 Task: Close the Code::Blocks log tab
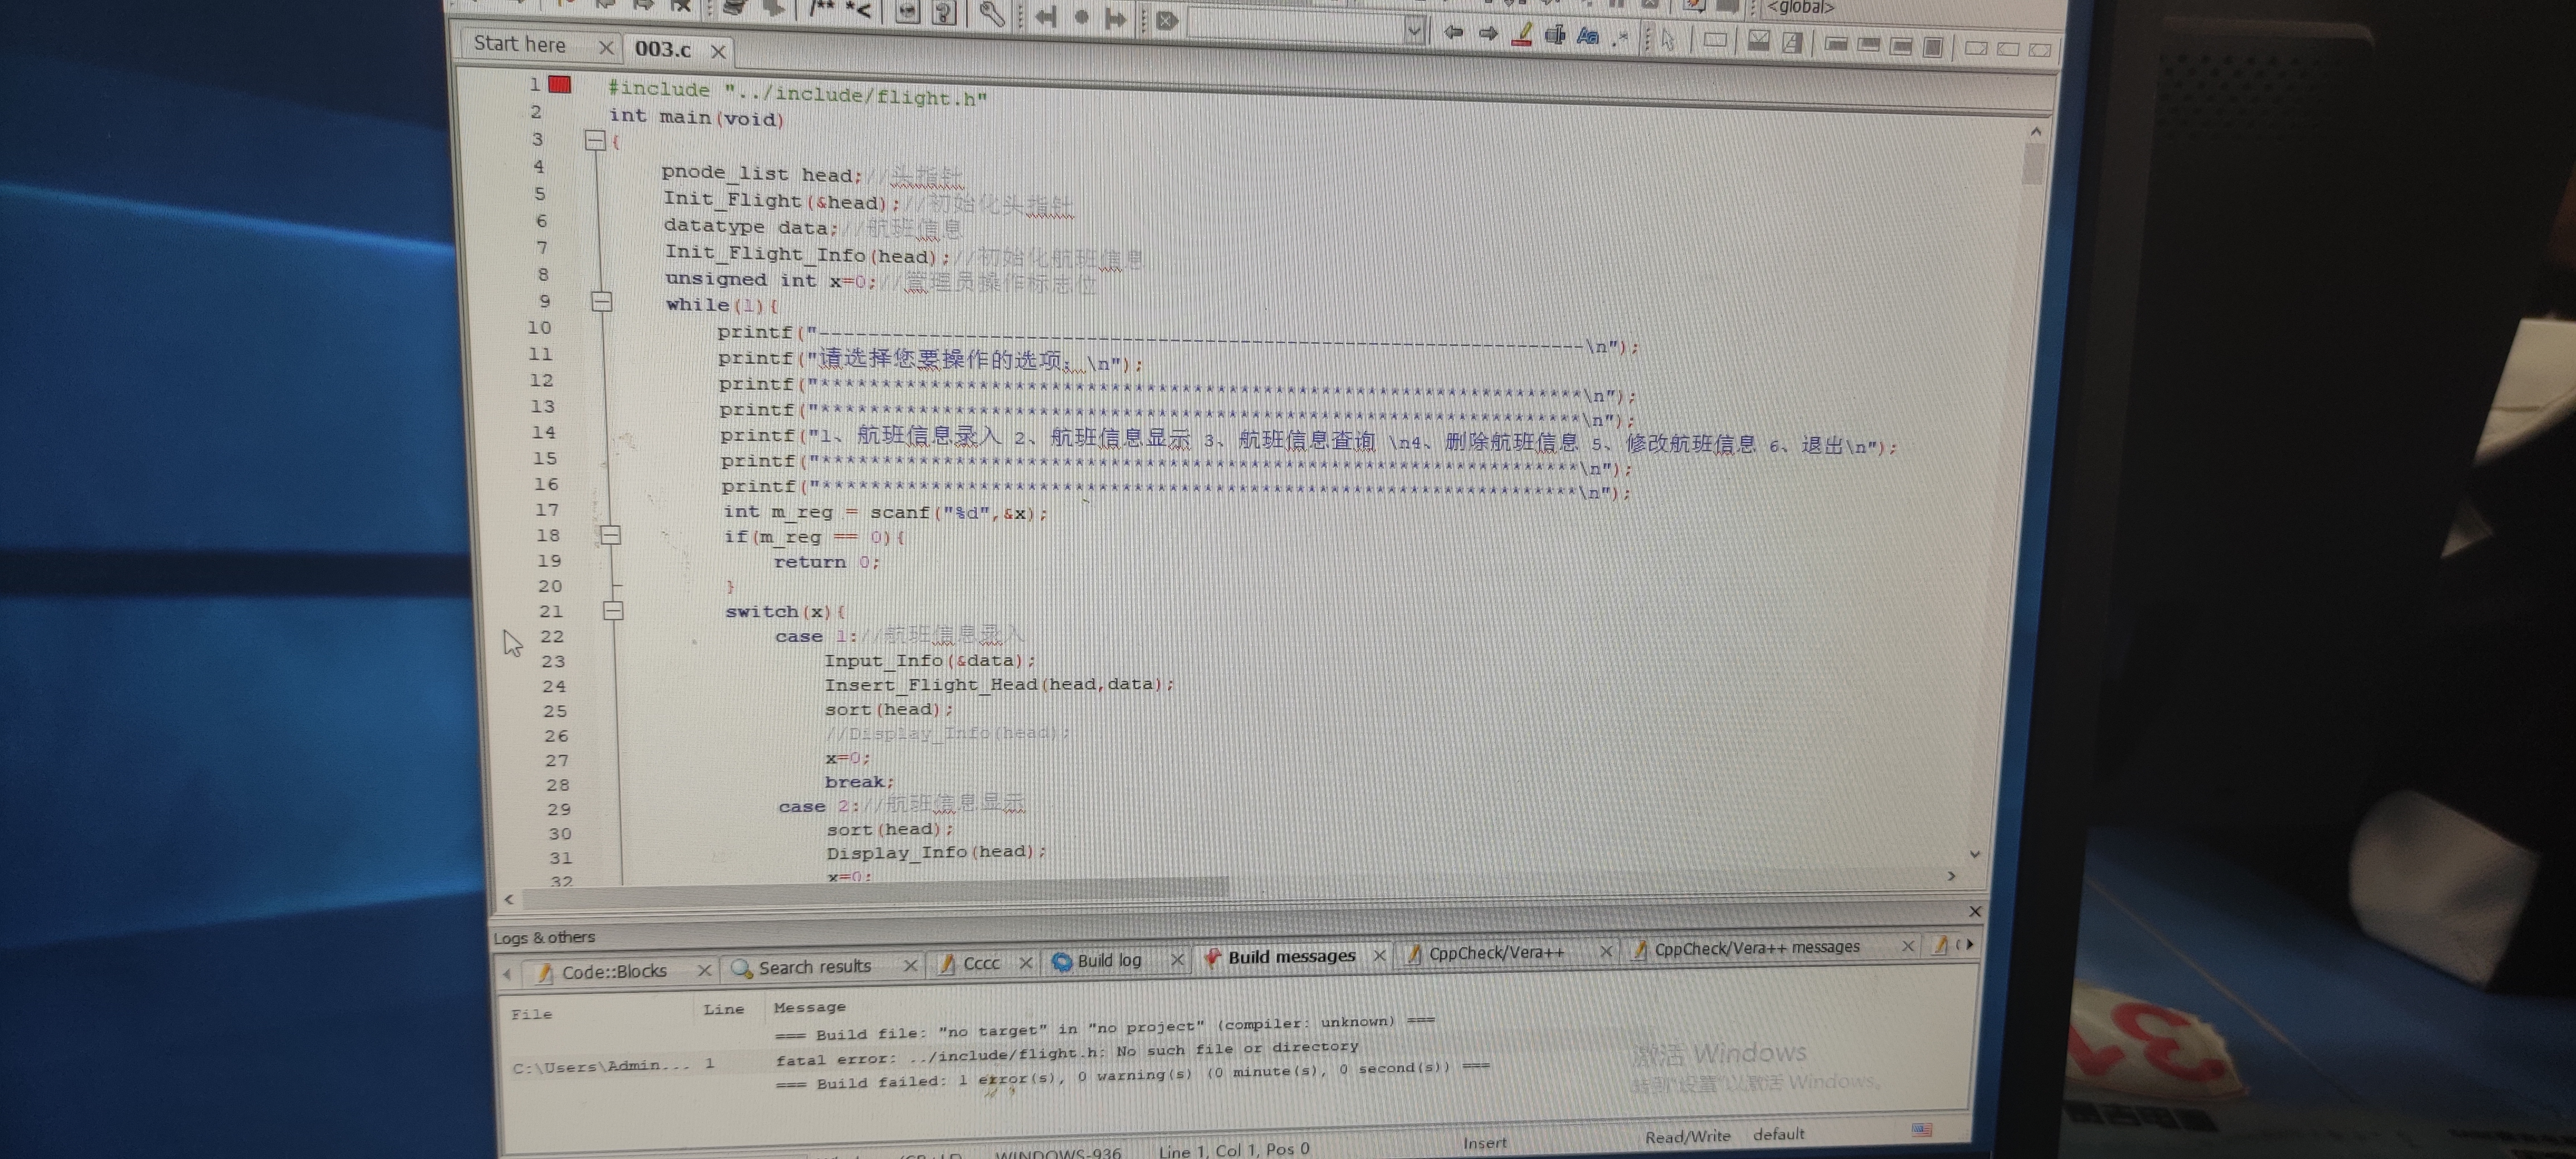coord(704,970)
